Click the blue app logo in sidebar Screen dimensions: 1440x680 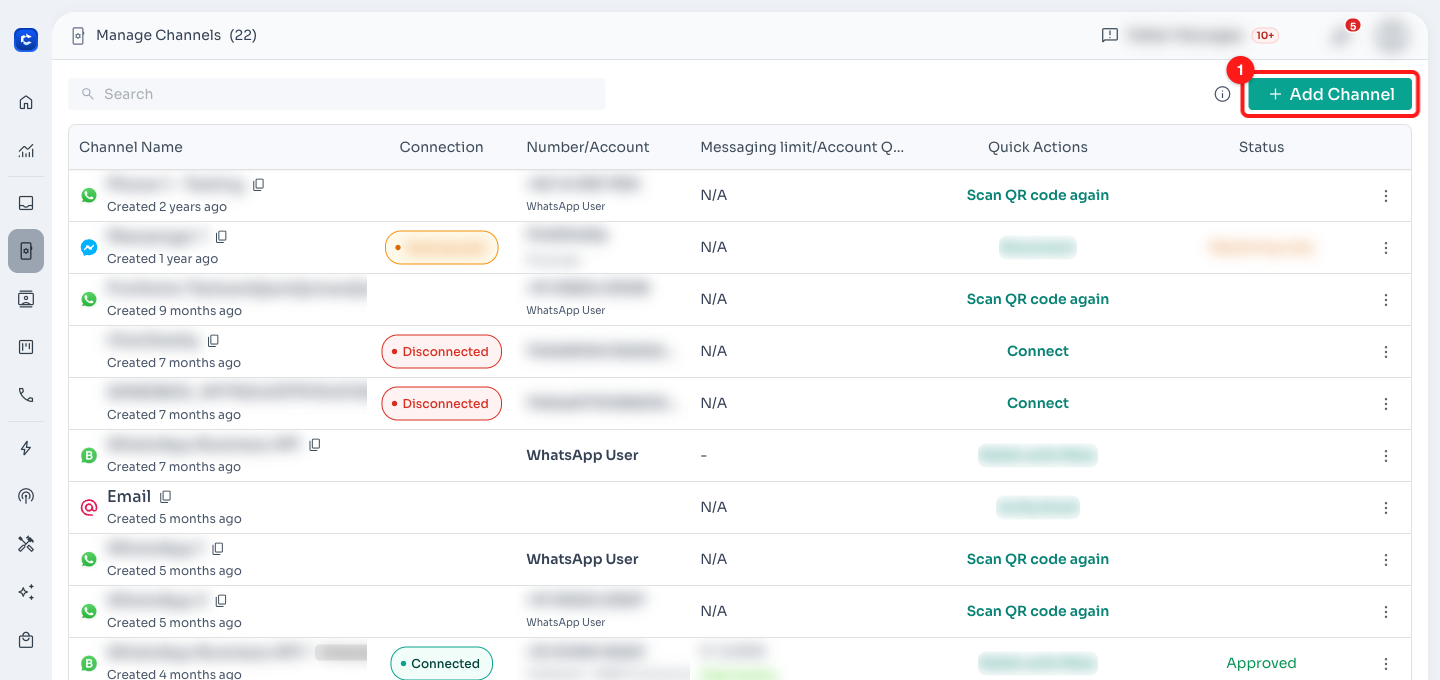click(x=26, y=39)
